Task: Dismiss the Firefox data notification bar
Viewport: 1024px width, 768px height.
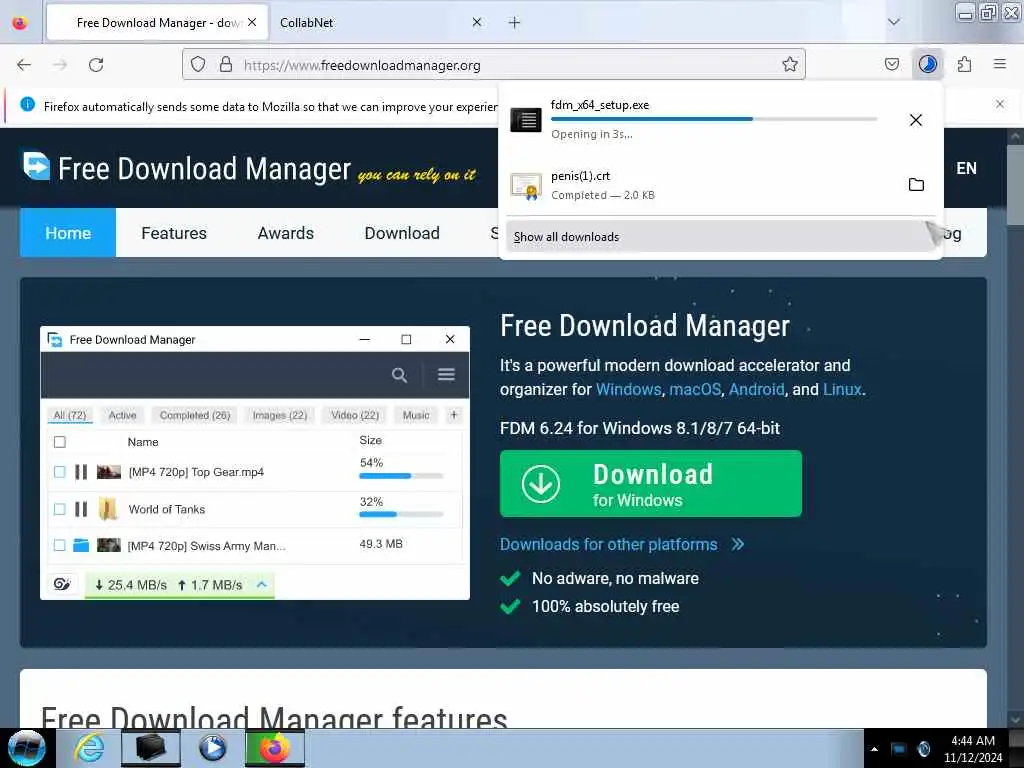Action: point(1000,104)
